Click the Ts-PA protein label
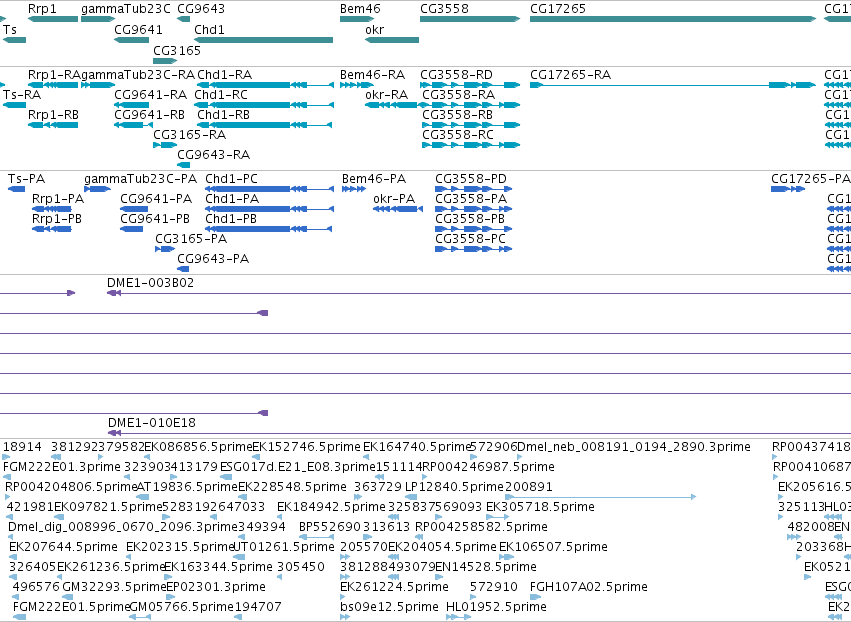The image size is (851, 622). click(27, 179)
